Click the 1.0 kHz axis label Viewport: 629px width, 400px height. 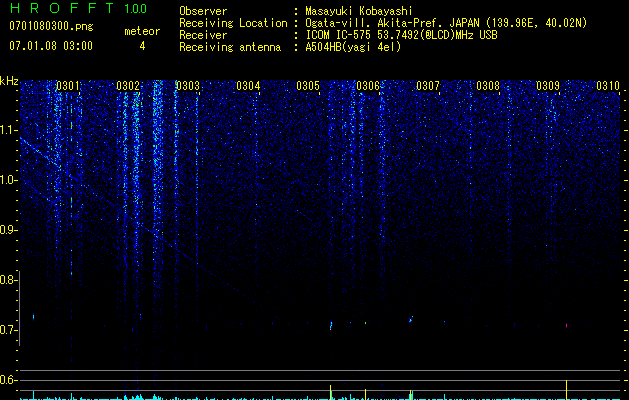click(9, 180)
